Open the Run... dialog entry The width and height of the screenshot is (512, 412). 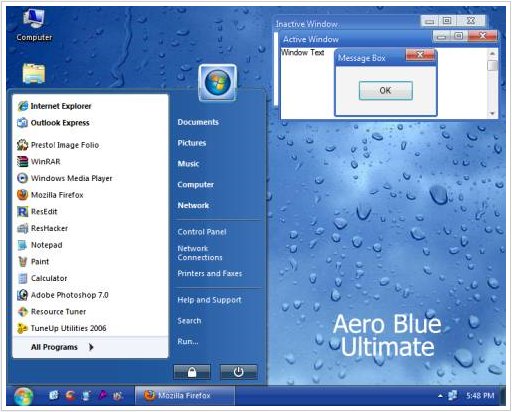coord(188,341)
